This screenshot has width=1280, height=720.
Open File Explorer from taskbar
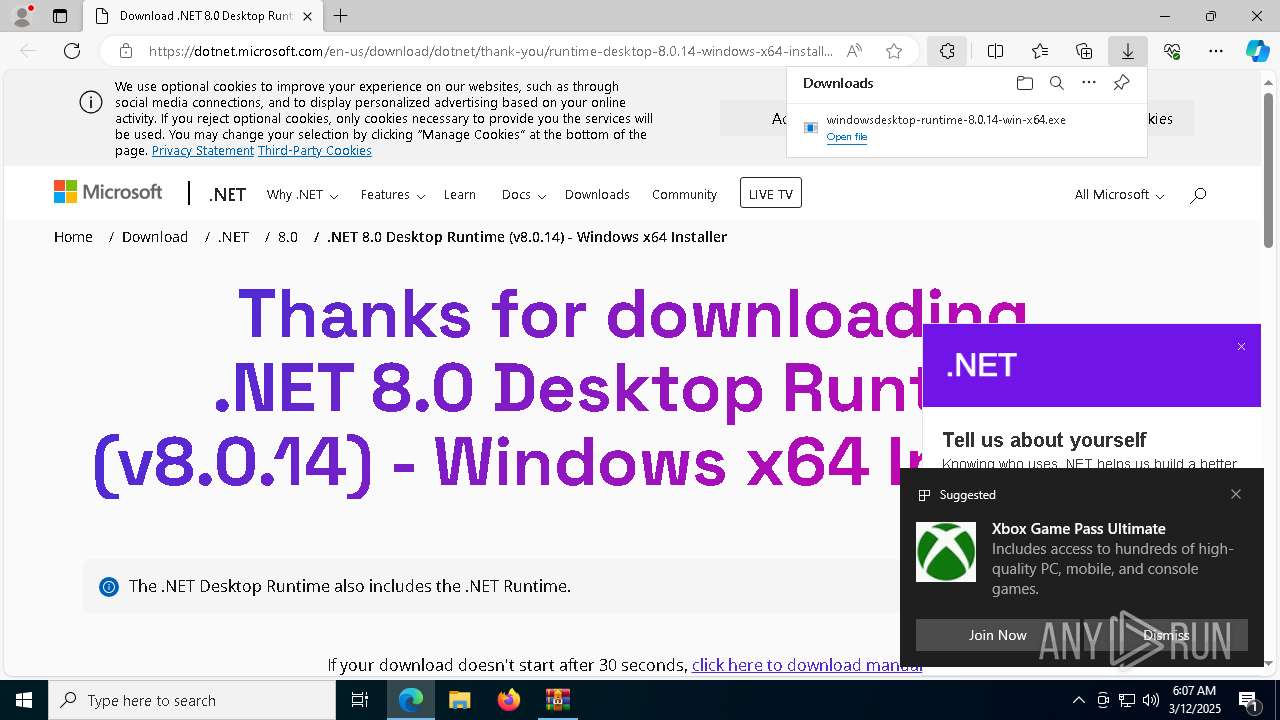[460, 700]
